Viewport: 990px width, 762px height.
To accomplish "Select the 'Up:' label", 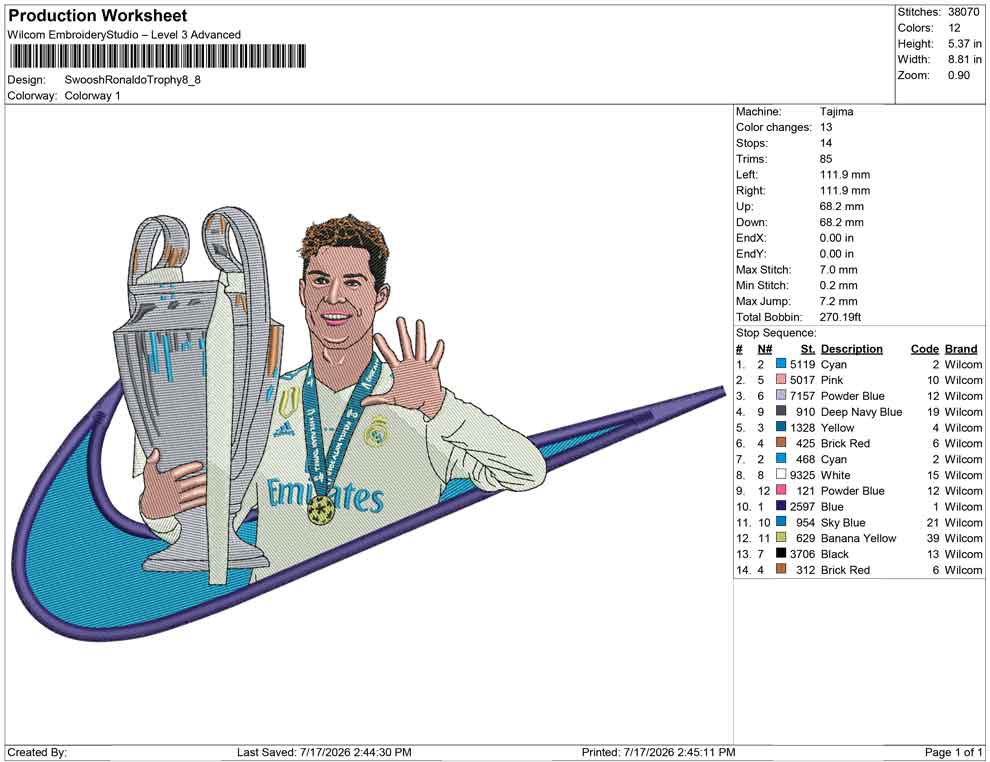I will tap(744, 206).
